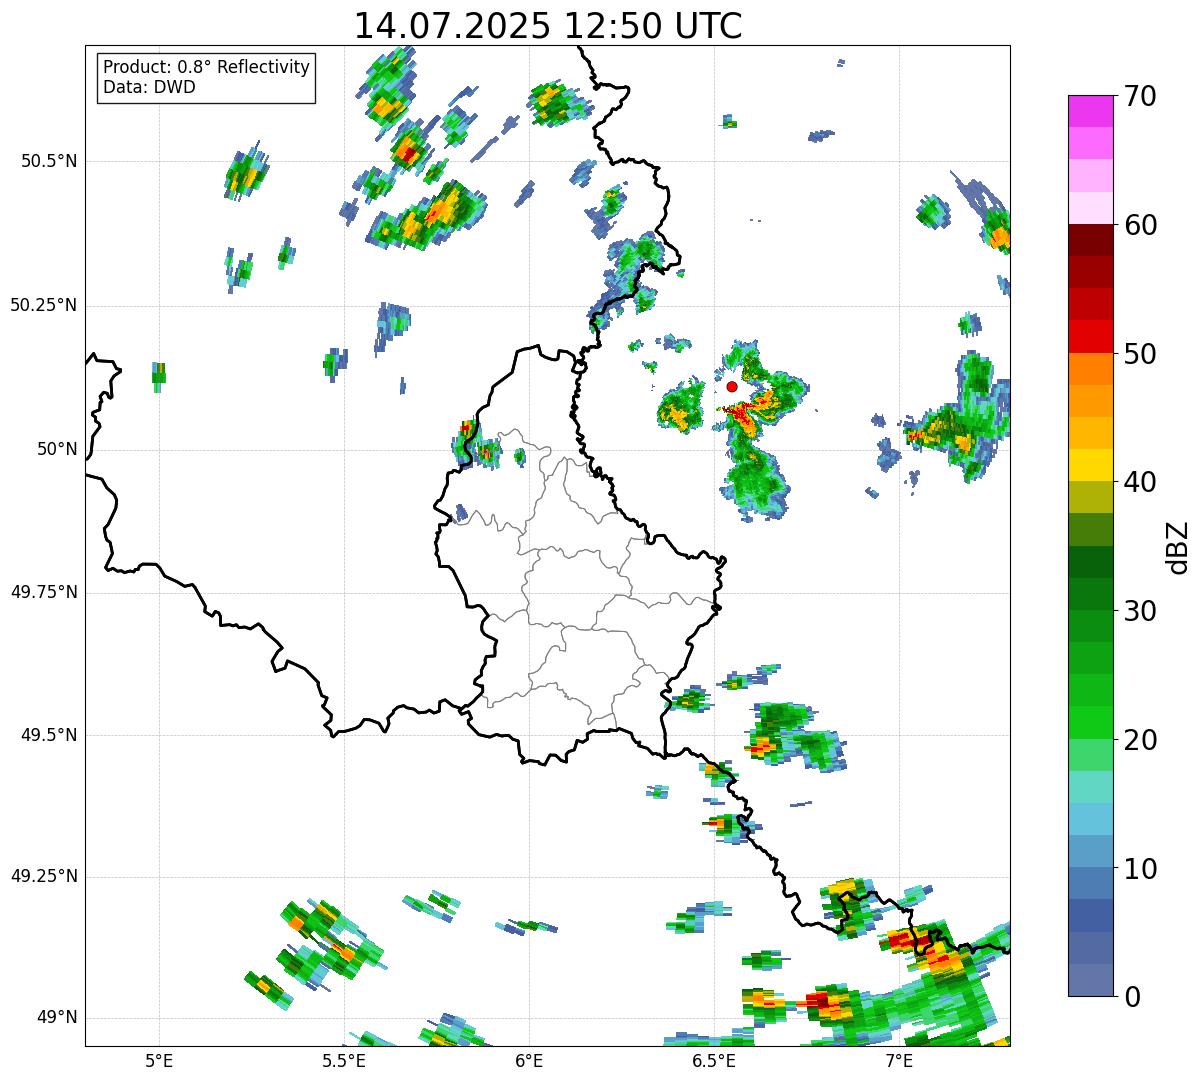
Task: Click the latitude label 50°N
Action: [57, 449]
